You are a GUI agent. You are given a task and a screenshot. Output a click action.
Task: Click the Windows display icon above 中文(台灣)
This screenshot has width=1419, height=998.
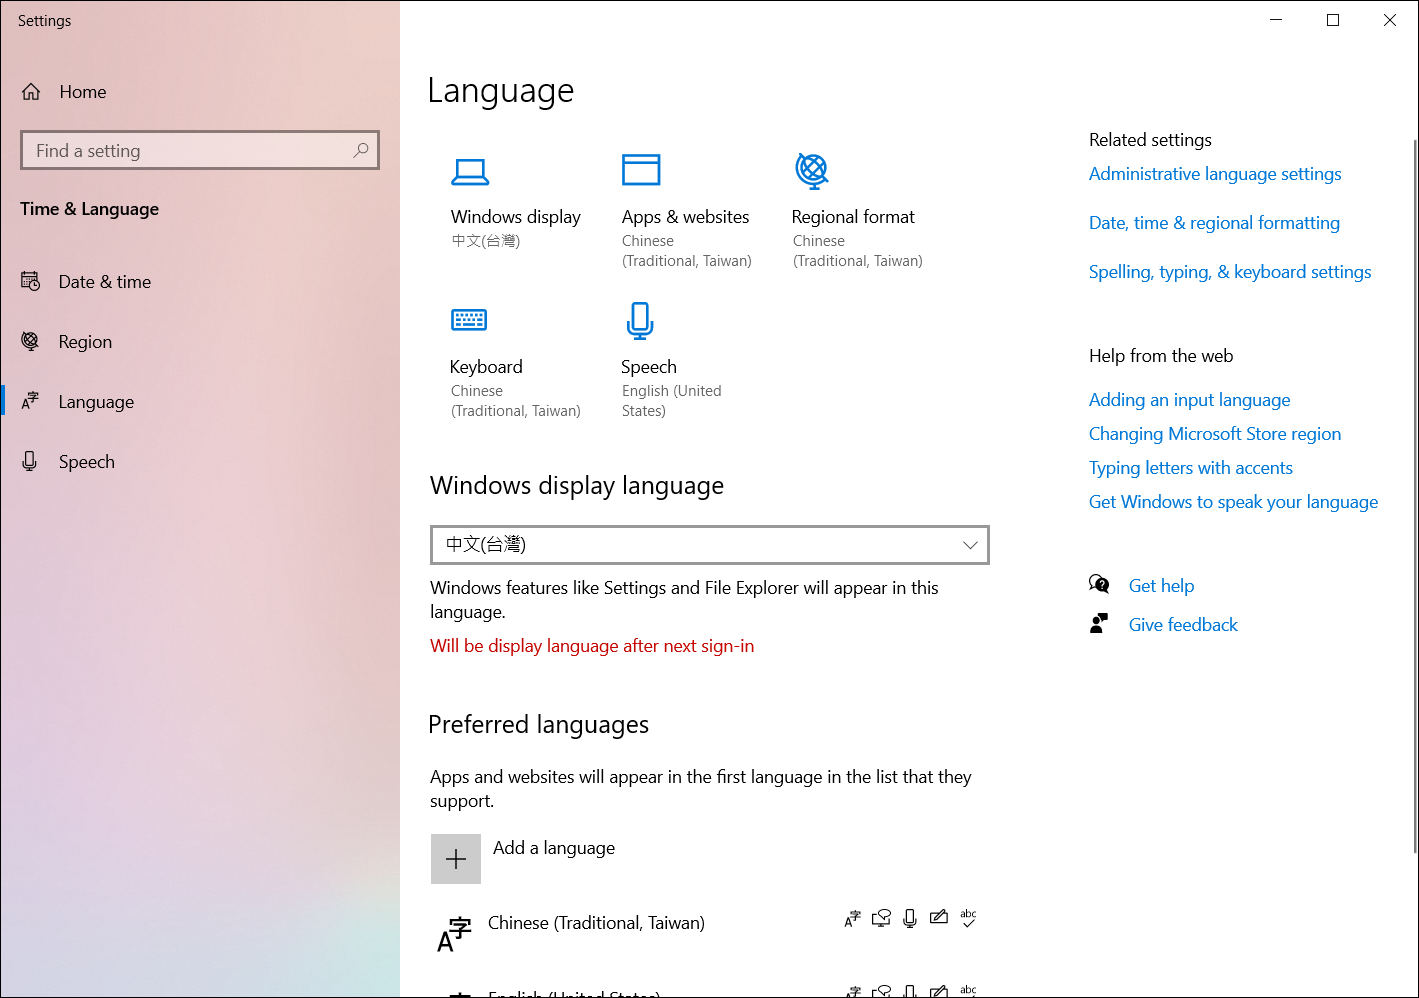click(x=471, y=170)
